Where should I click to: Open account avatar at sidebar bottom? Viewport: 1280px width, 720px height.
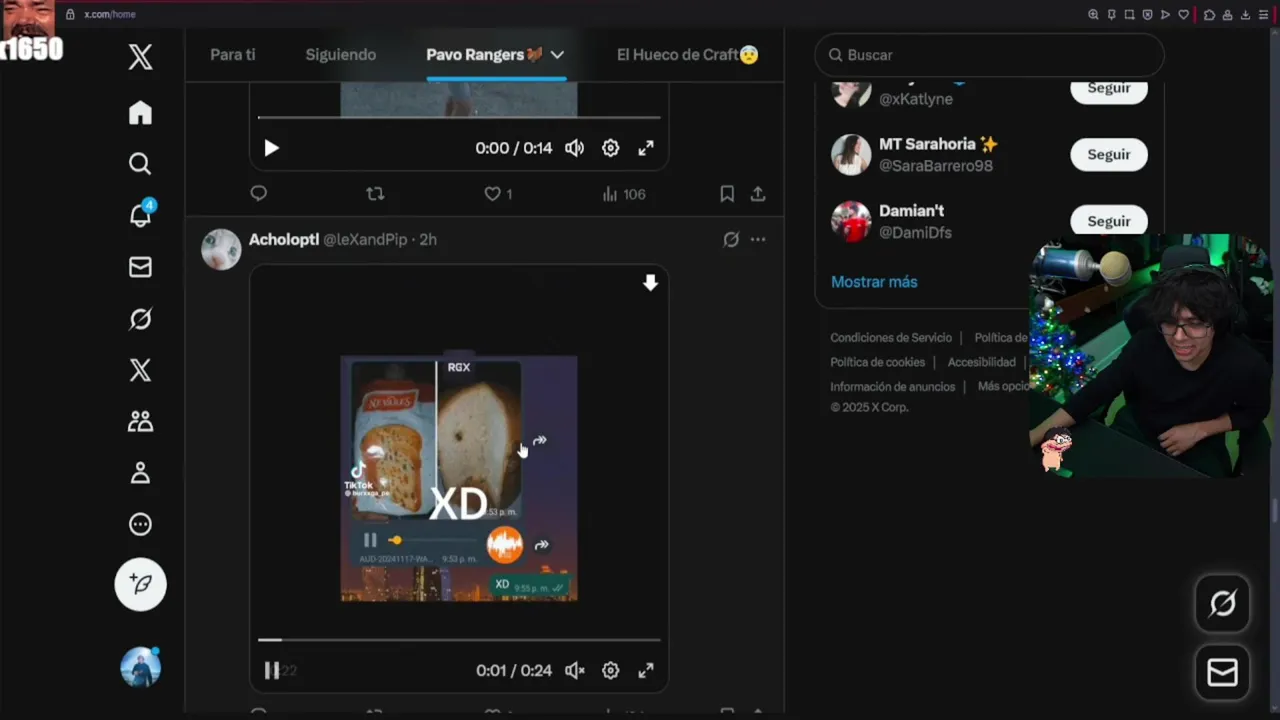[140, 667]
